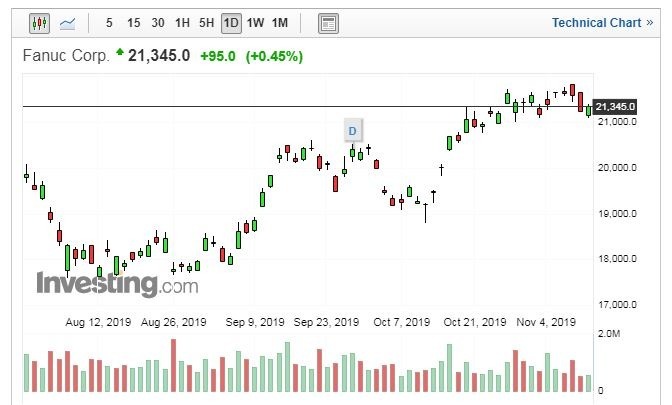Click the Nov 4, 2019 date label

point(546,322)
